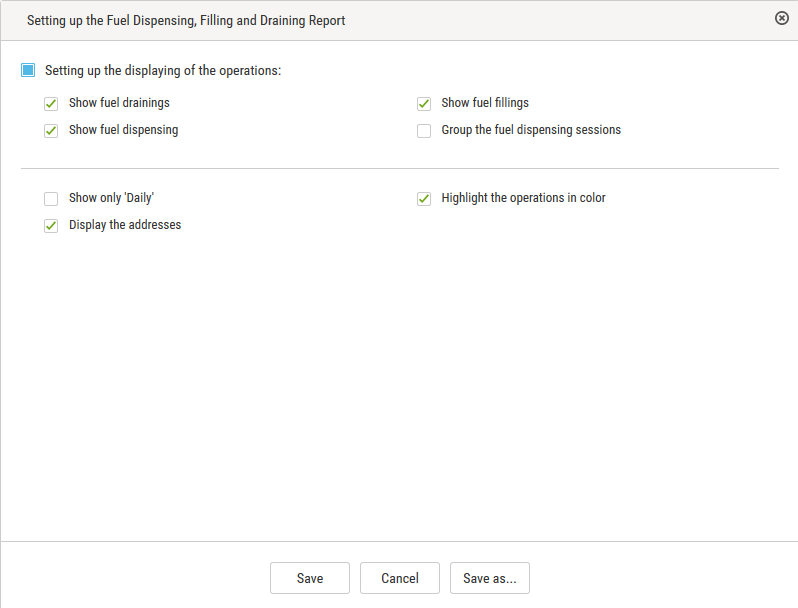Click the dialog title bar text
The height and width of the screenshot is (608, 798).
pyautogui.click(x=186, y=20)
